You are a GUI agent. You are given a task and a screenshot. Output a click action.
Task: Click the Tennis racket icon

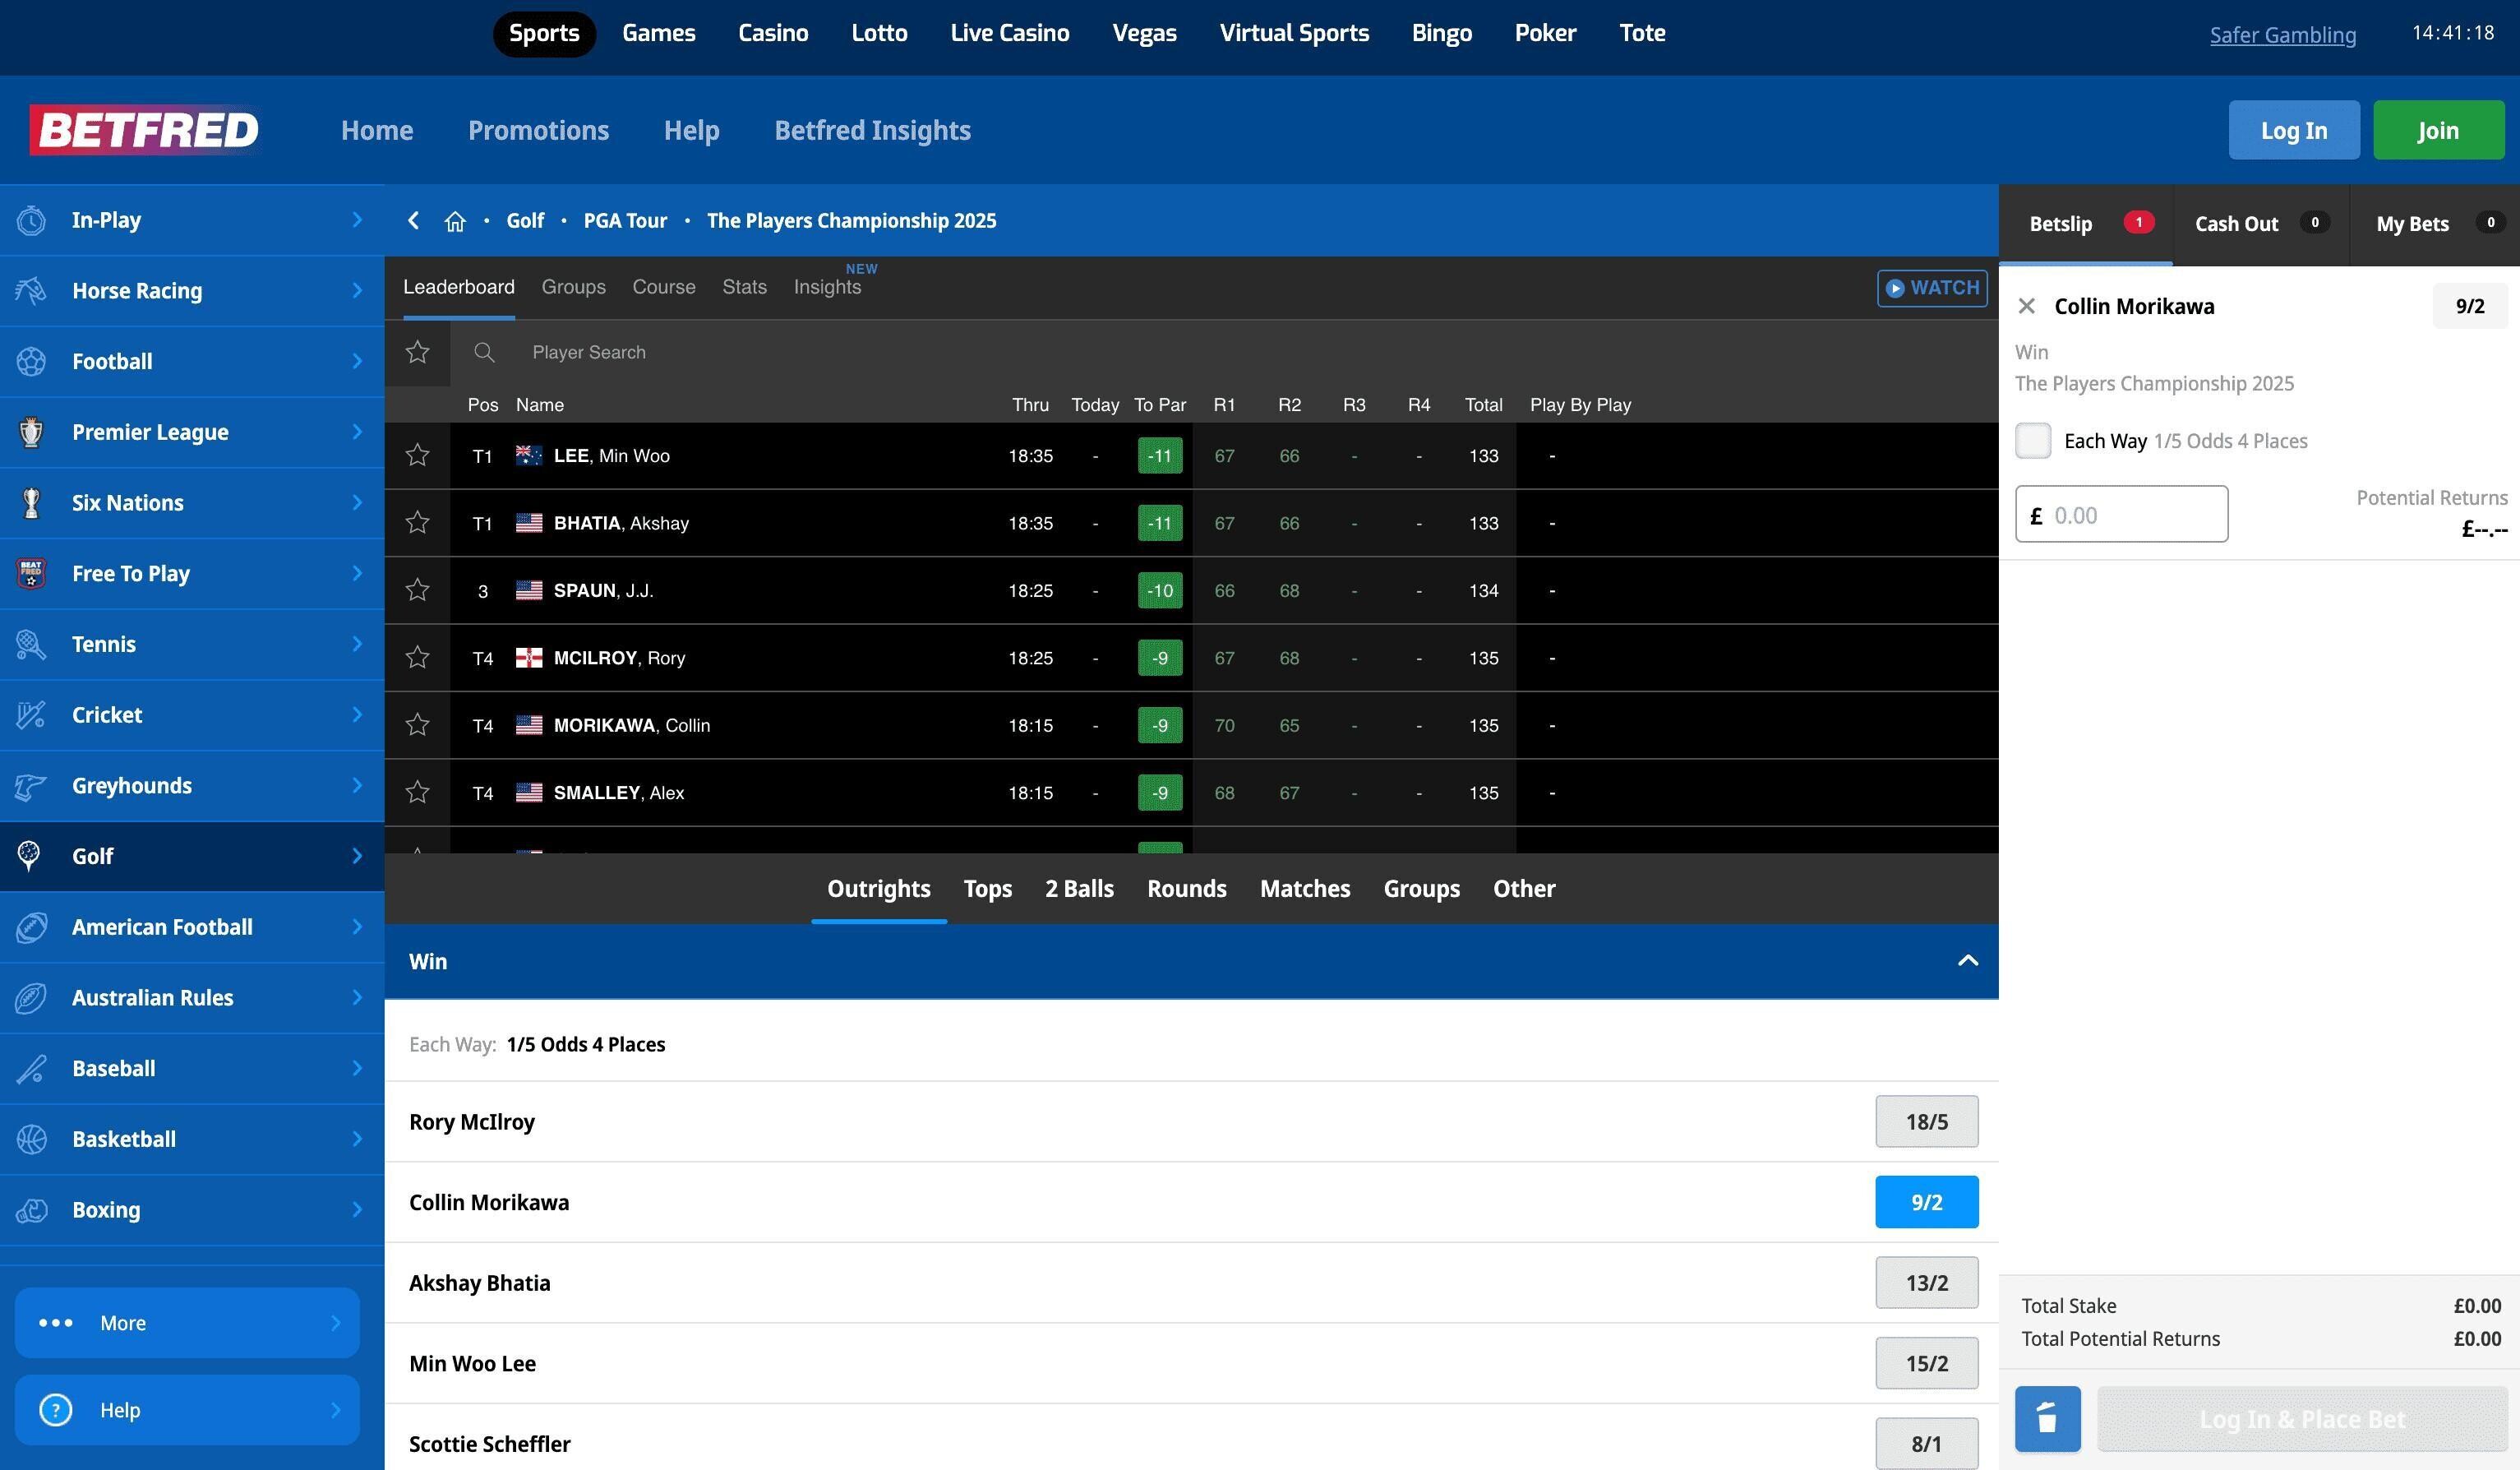31,644
